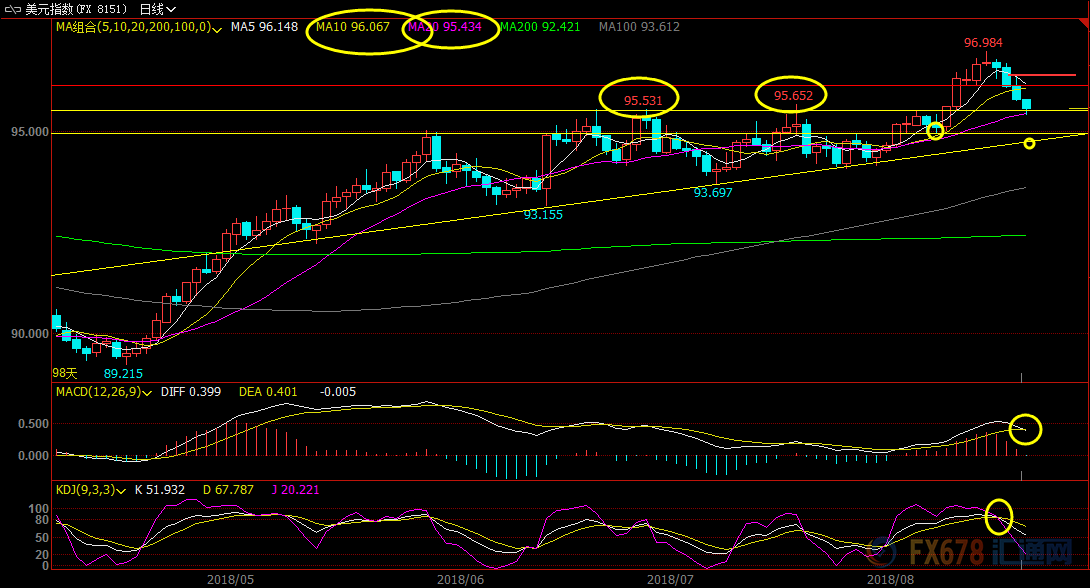
Task: Click the 美元指数 (FX 8151) chart title
Action: [77, 9]
